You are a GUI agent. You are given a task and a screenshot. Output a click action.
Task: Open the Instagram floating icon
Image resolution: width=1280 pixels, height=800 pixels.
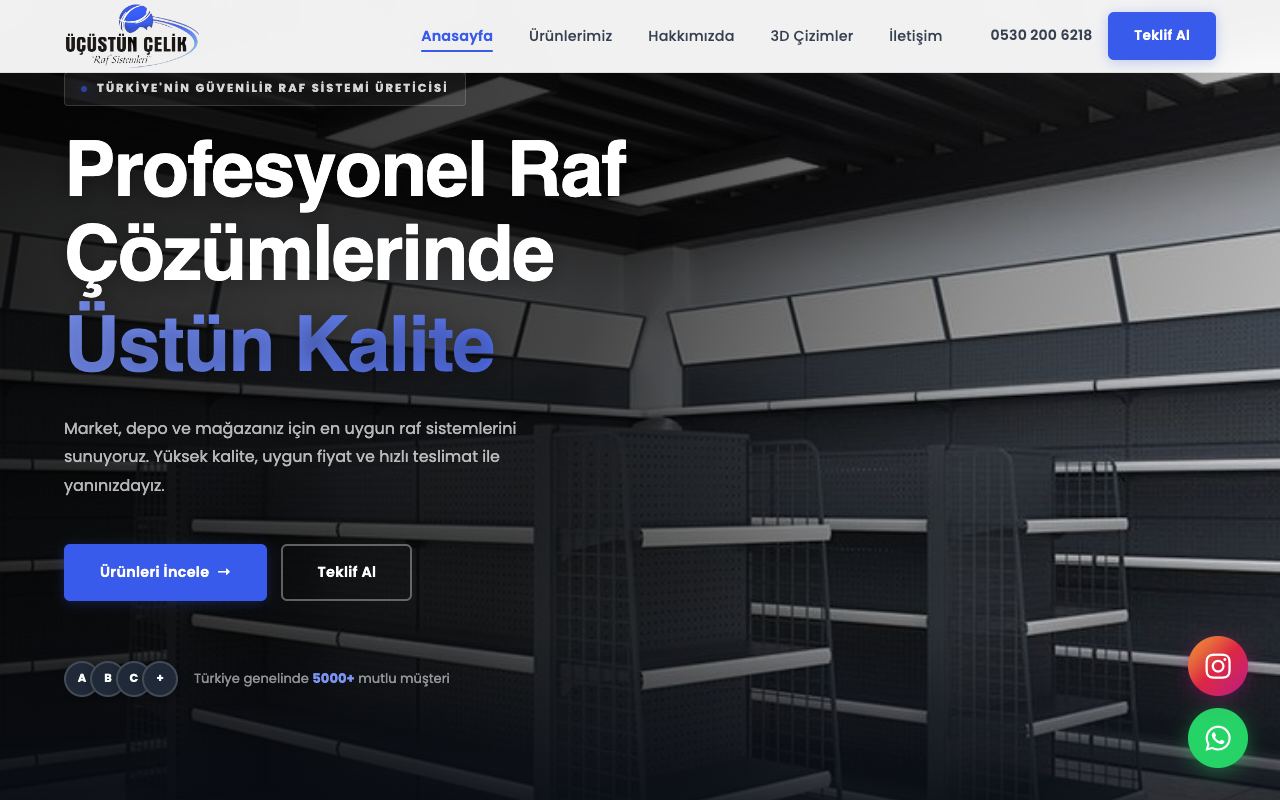click(x=1218, y=666)
